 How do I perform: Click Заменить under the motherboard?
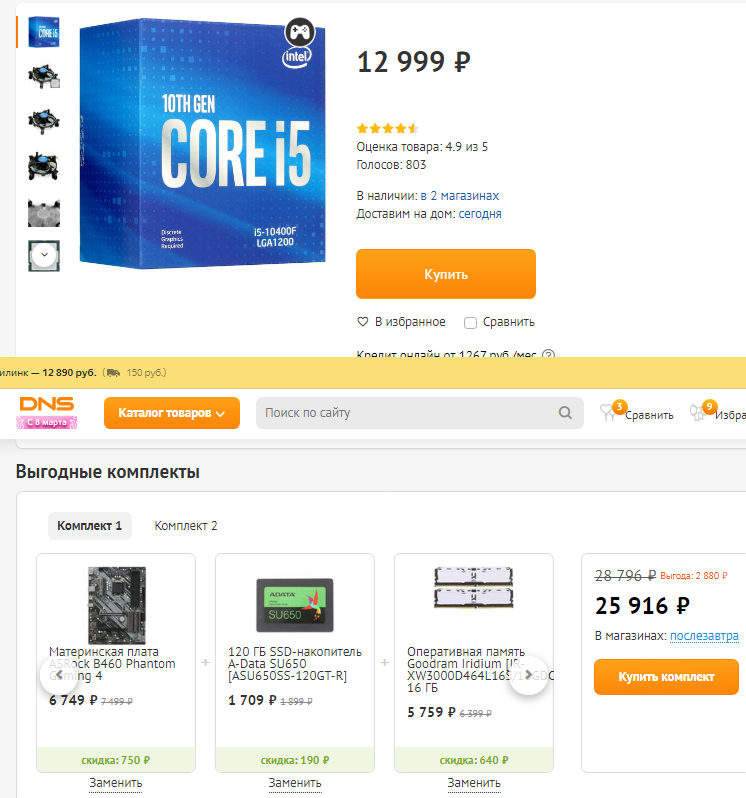(x=116, y=783)
